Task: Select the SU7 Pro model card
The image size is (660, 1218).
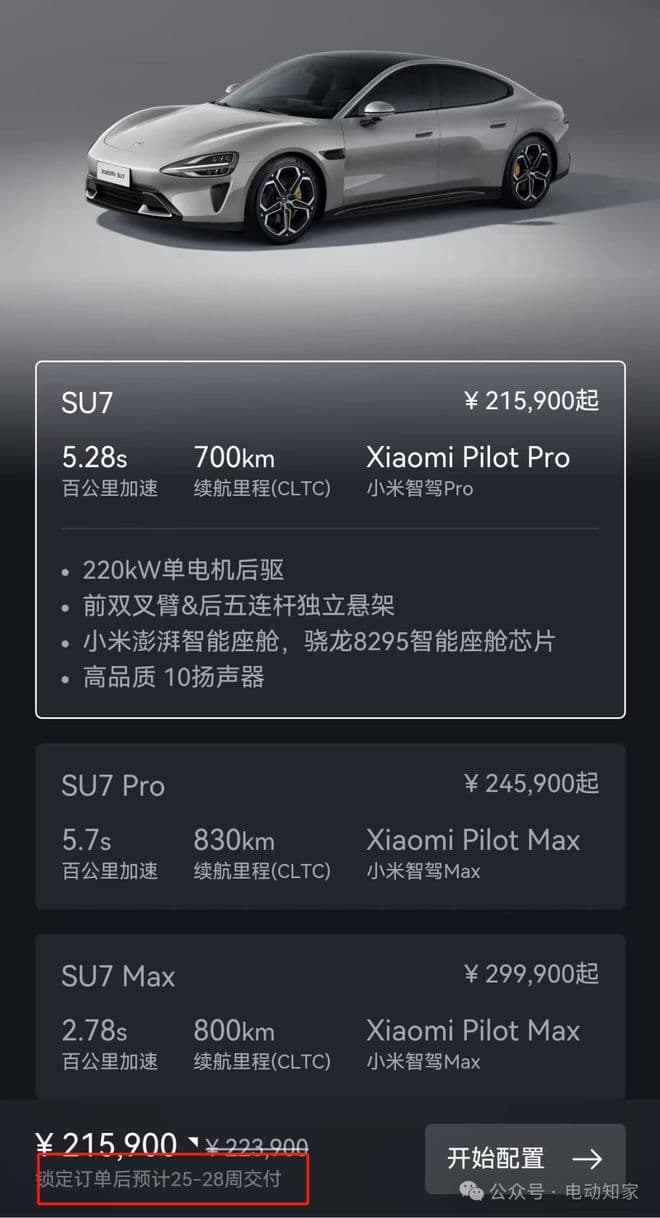Action: pyautogui.click(x=330, y=825)
